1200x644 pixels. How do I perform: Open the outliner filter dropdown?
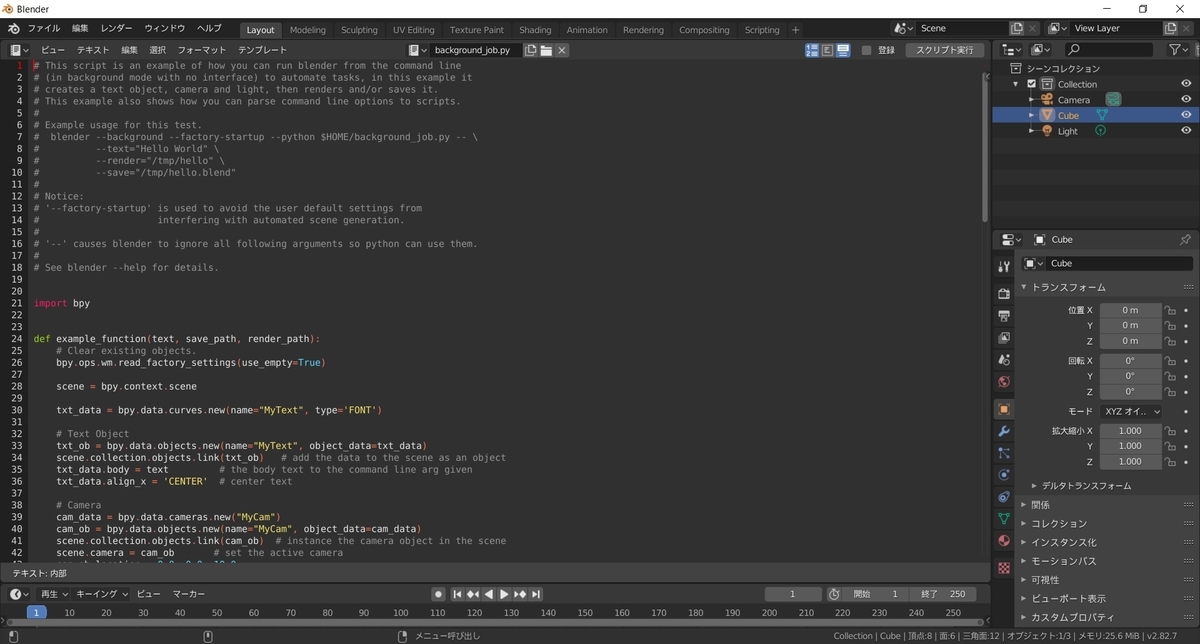pos(1179,50)
